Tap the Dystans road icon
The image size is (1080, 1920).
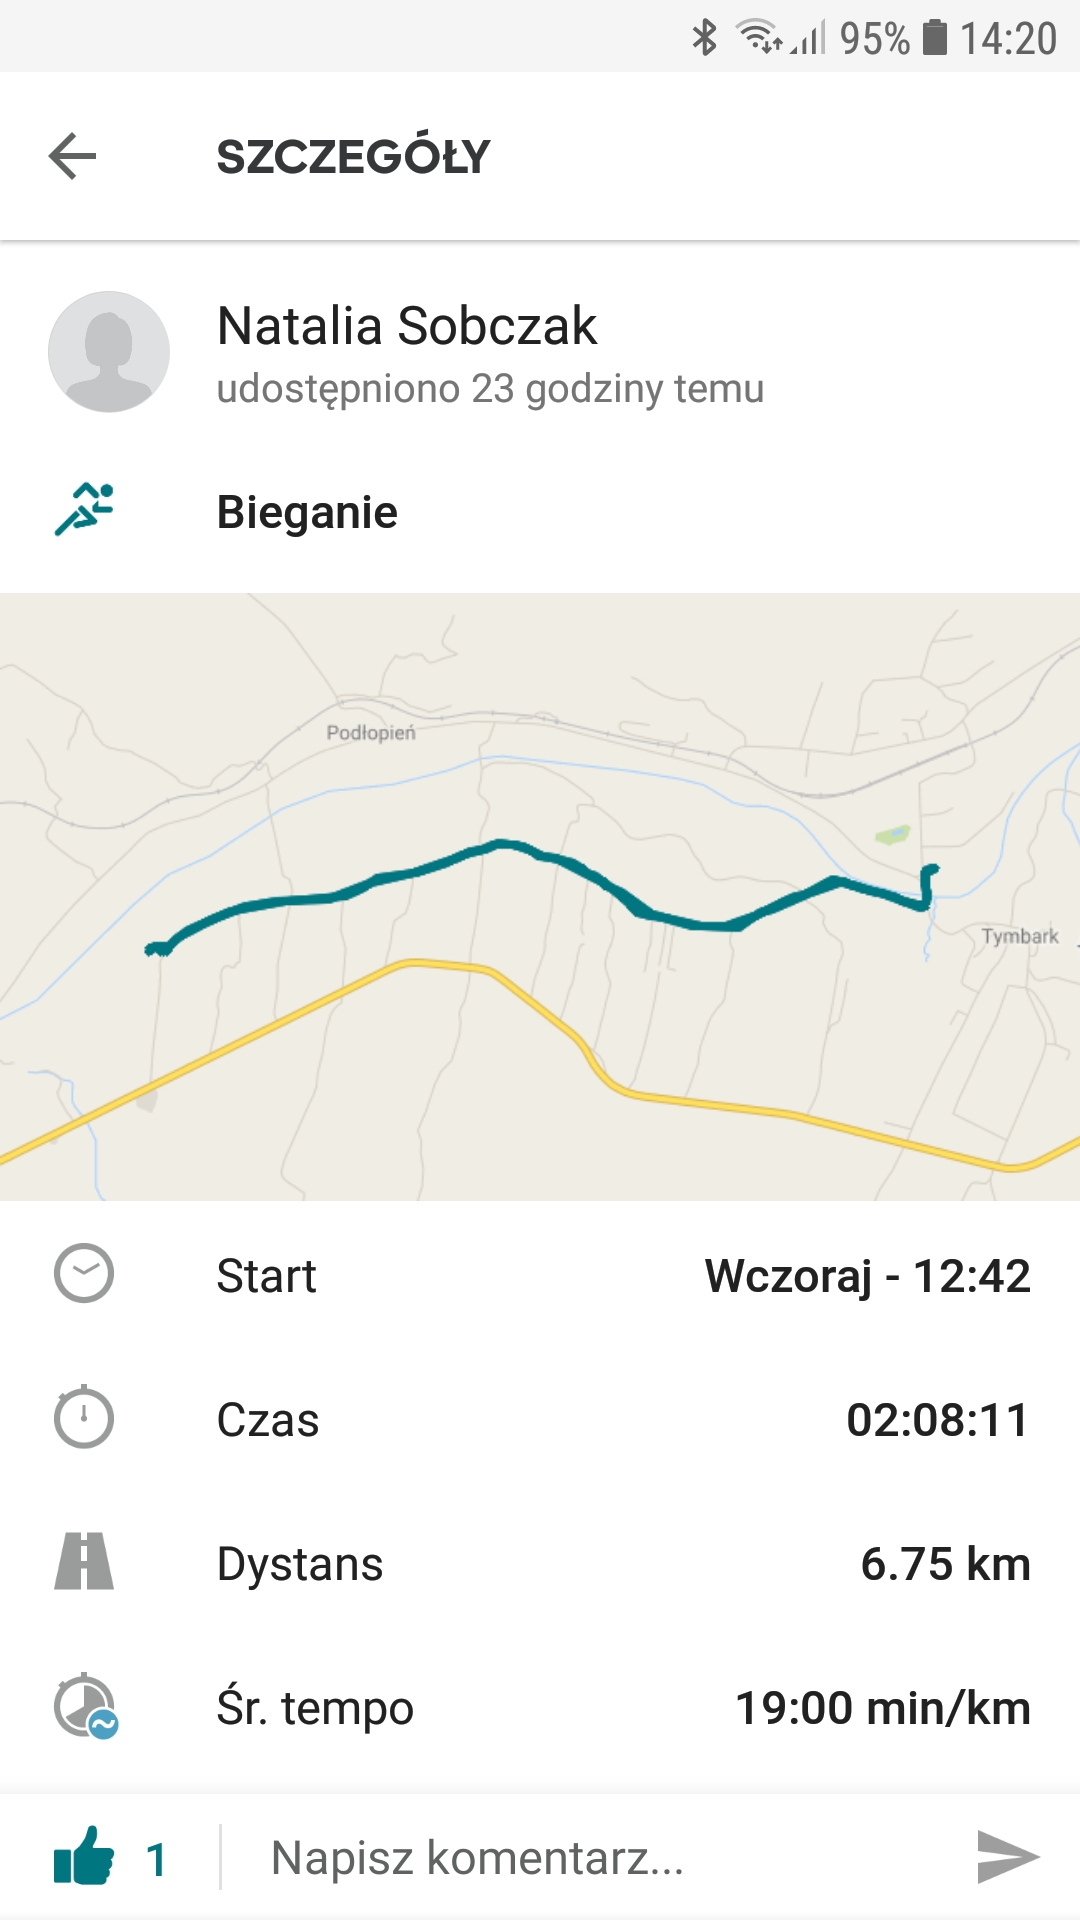84,1562
